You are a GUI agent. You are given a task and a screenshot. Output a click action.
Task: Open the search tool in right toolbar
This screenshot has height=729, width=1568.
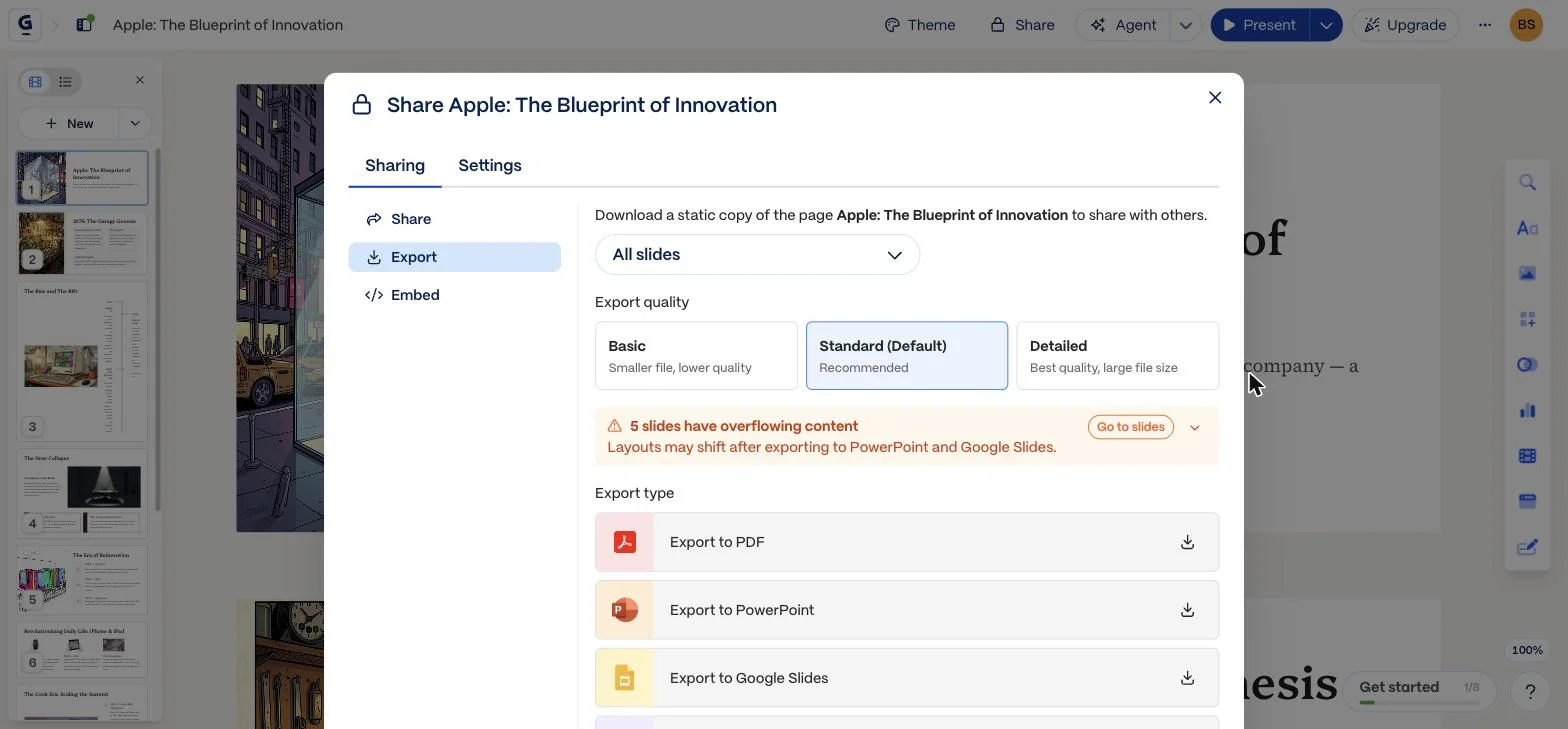click(1527, 182)
